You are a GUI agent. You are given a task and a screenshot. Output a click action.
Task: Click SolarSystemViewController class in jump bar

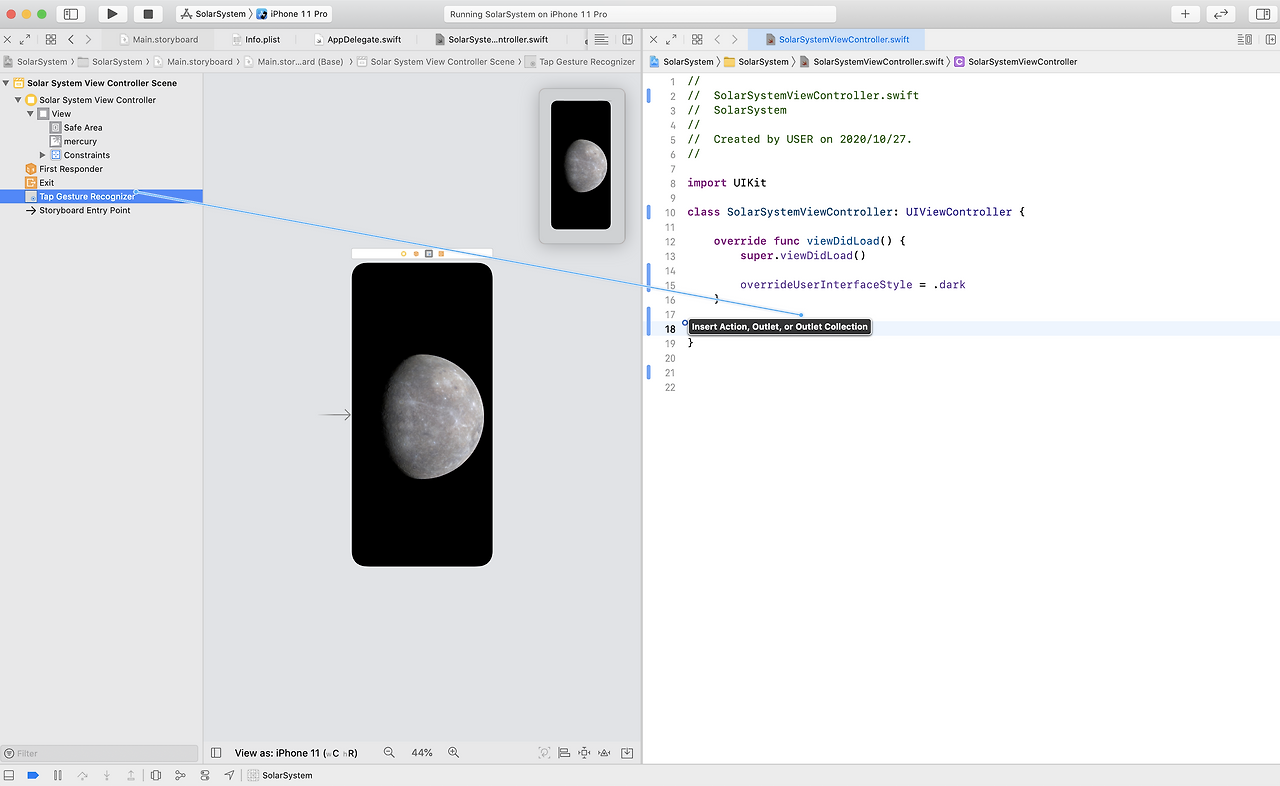(1016, 62)
